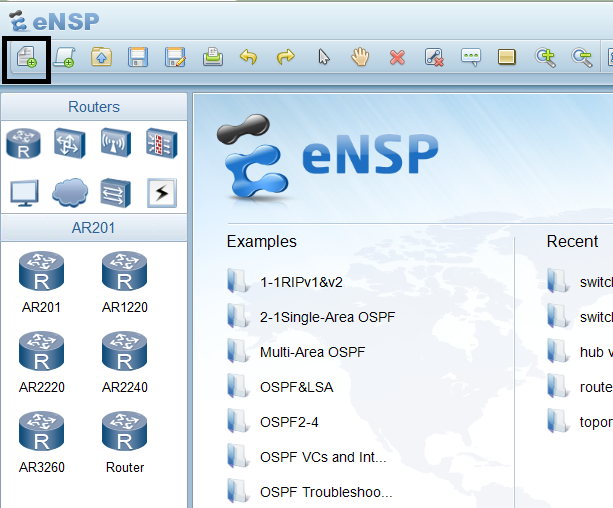This screenshot has width=613, height=508.
Task: Click the New Topology toolbar icon
Action: [27, 57]
